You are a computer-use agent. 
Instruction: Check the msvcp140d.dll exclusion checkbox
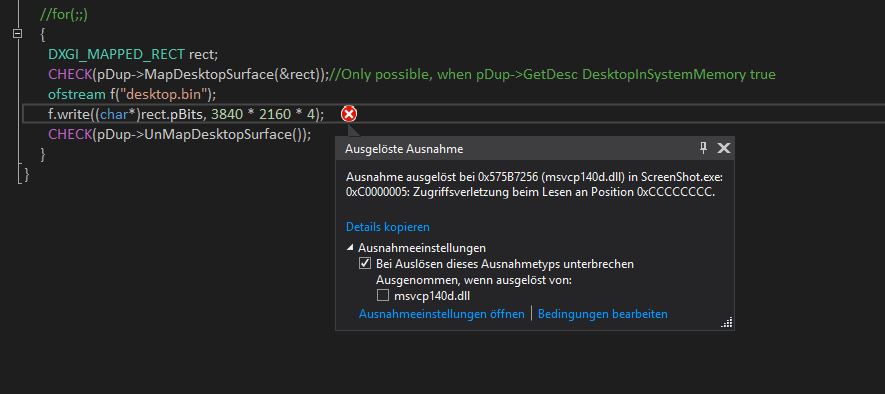[383, 295]
